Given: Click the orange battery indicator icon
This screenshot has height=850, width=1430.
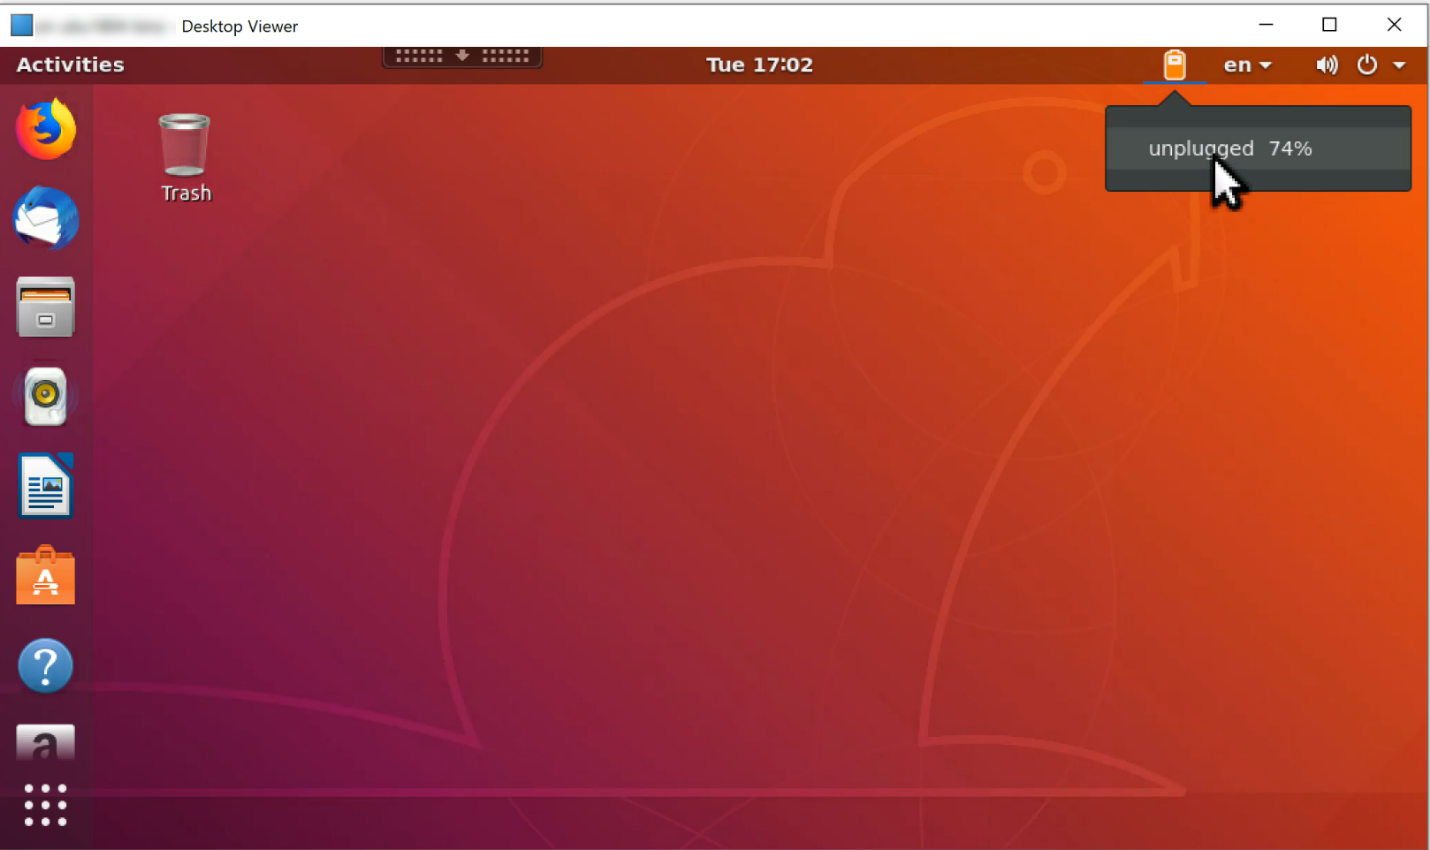Looking at the screenshot, I should click(1175, 65).
